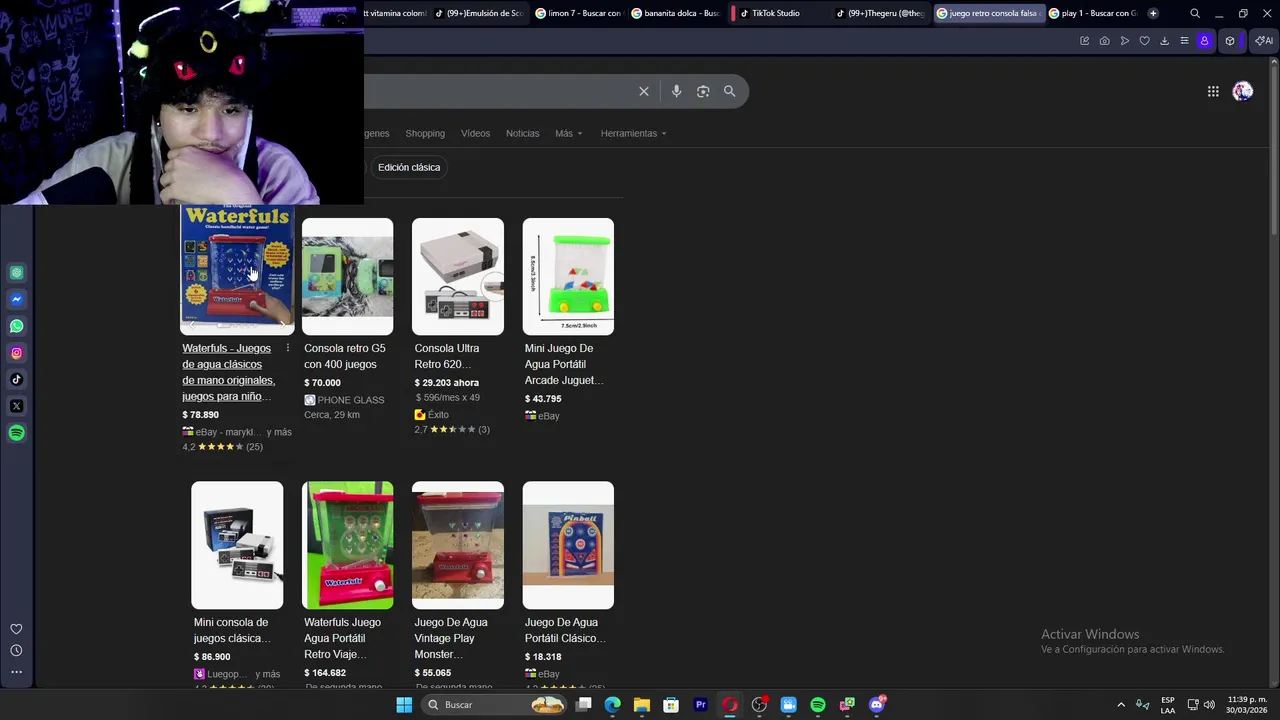Take snapshot with toolbar camera icon
The width and height of the screenshot is (1280, 720).
tap(1104, 41)
